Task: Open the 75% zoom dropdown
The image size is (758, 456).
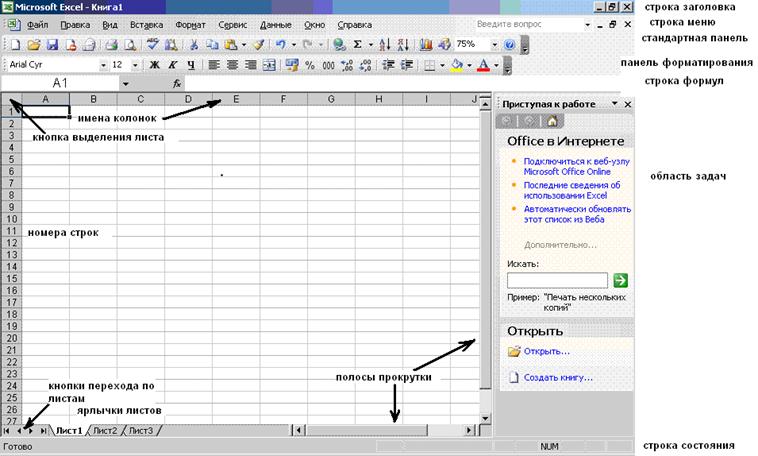Action: point(495,44)
